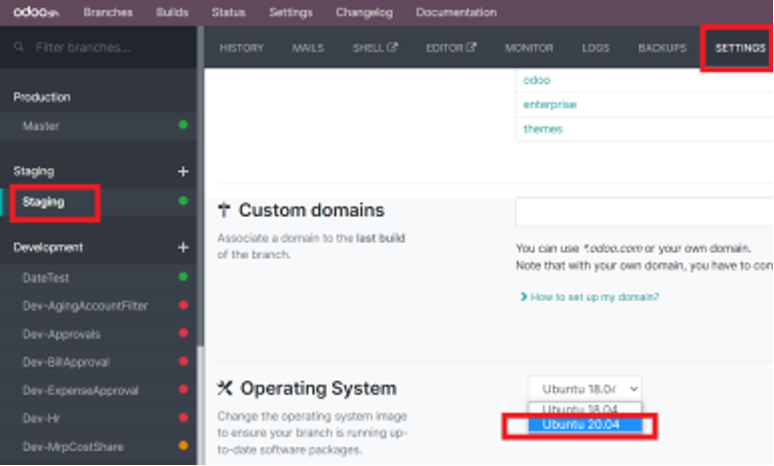Switch to the LOGS tab
This screenshot has height=466, width=774.
tap(595, 48)
